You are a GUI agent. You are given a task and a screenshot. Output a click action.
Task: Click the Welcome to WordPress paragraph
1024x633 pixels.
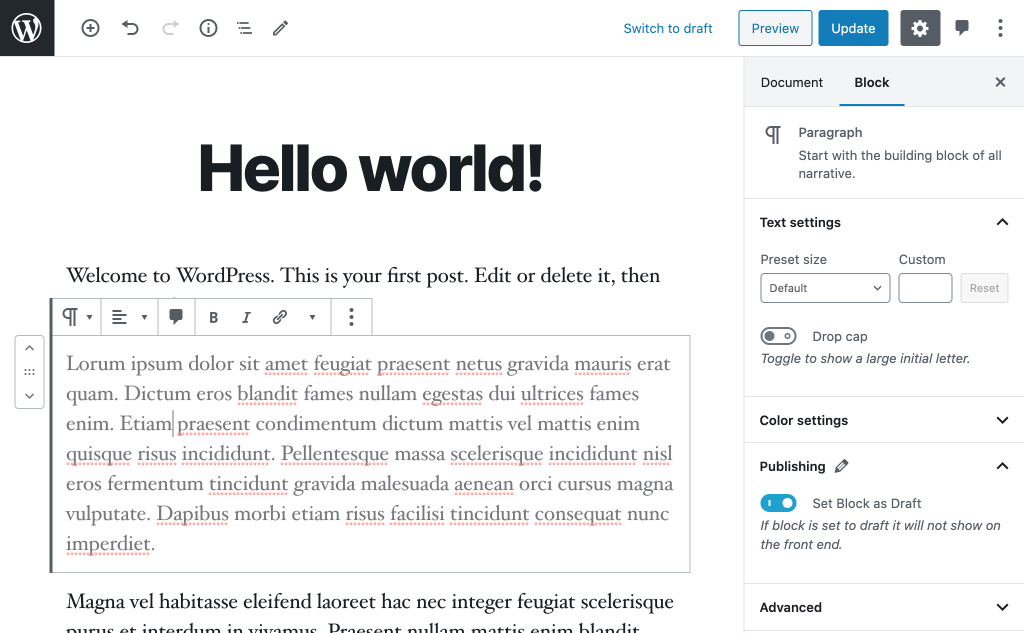coord(363,275)
